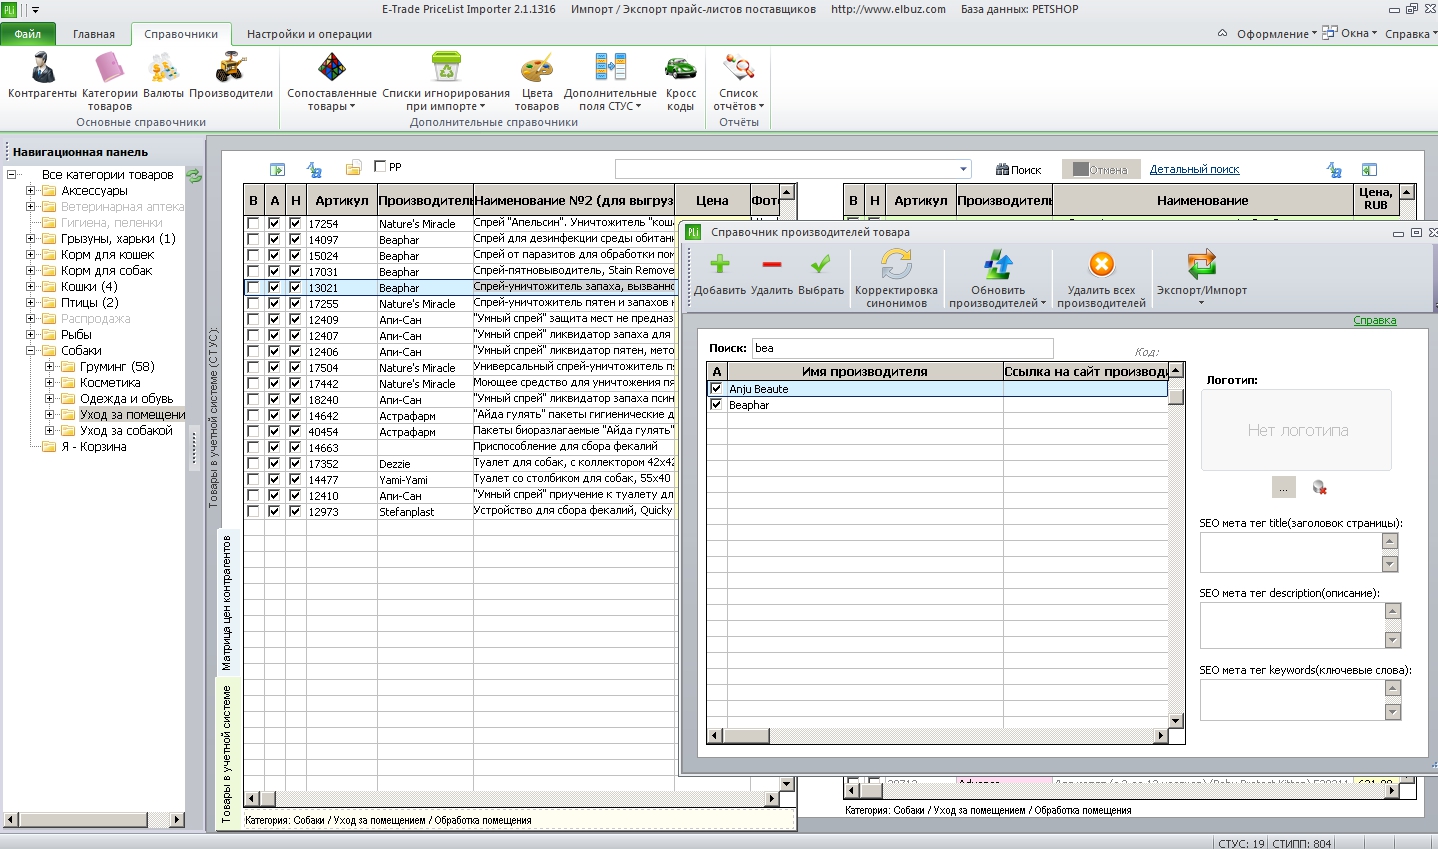Expand the Груминг (58) subcategory
Viewport: 1438px width, 849px height.
[x=50, y=367]
